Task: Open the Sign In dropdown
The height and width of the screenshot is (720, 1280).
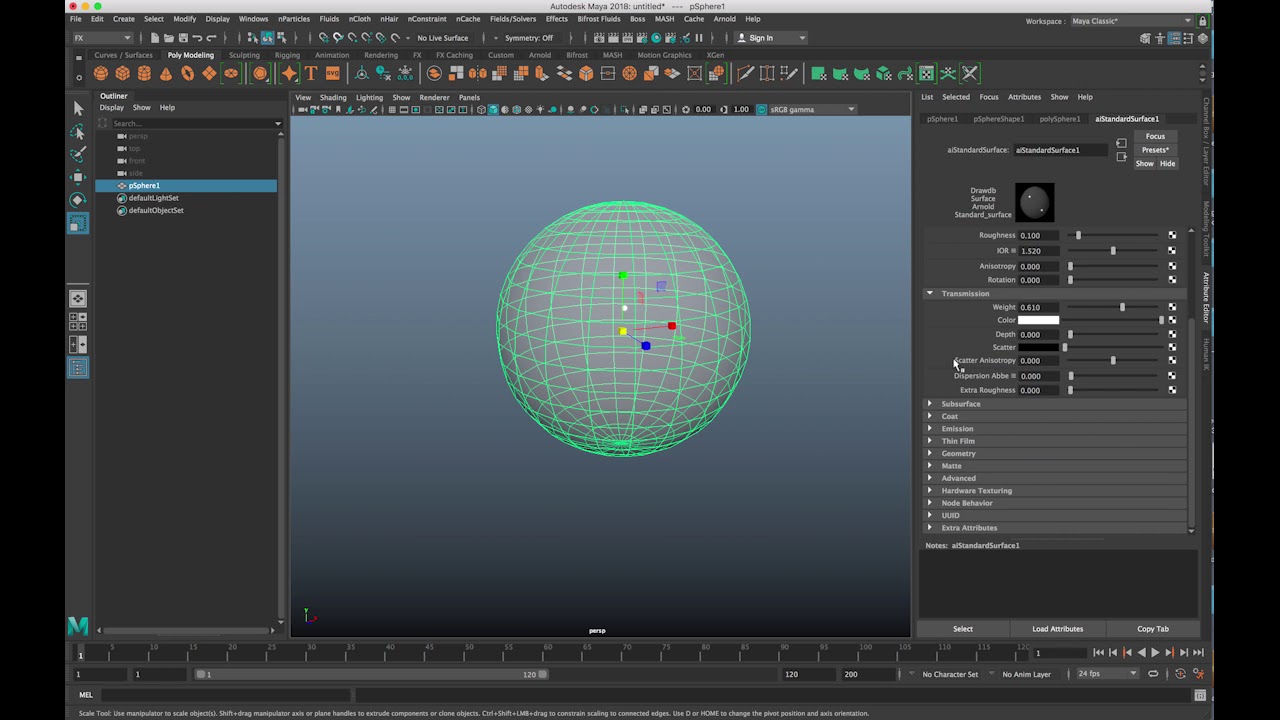Action: [771, 38]
